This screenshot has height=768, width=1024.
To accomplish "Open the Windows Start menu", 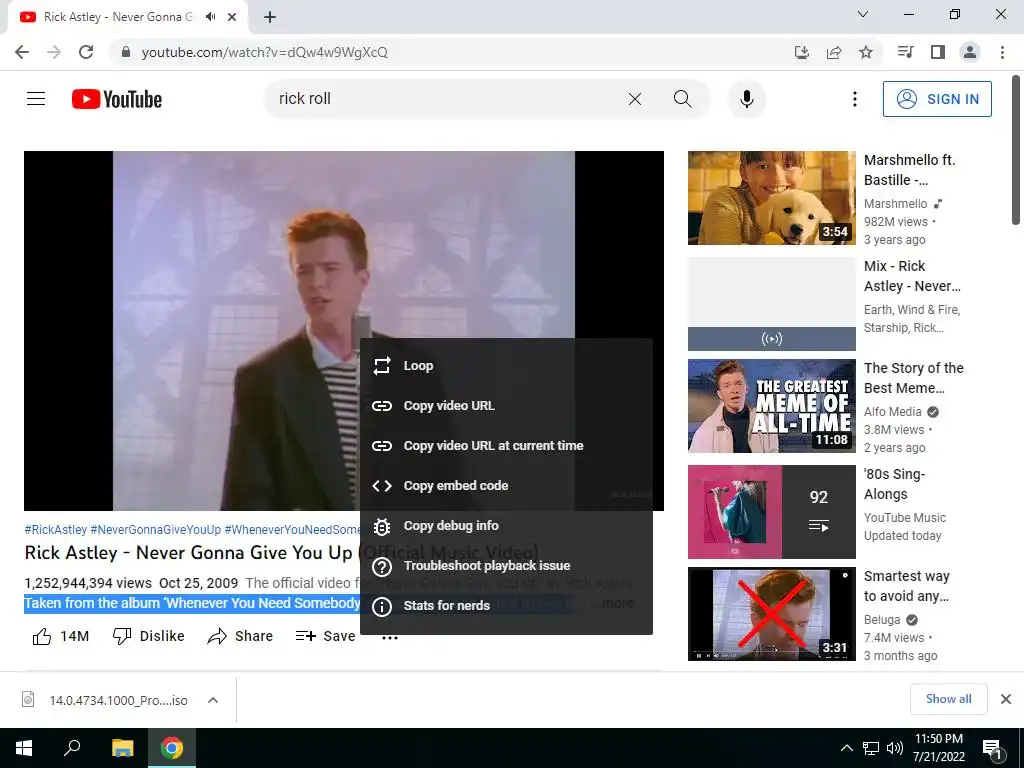I will (x=24, y=748).
